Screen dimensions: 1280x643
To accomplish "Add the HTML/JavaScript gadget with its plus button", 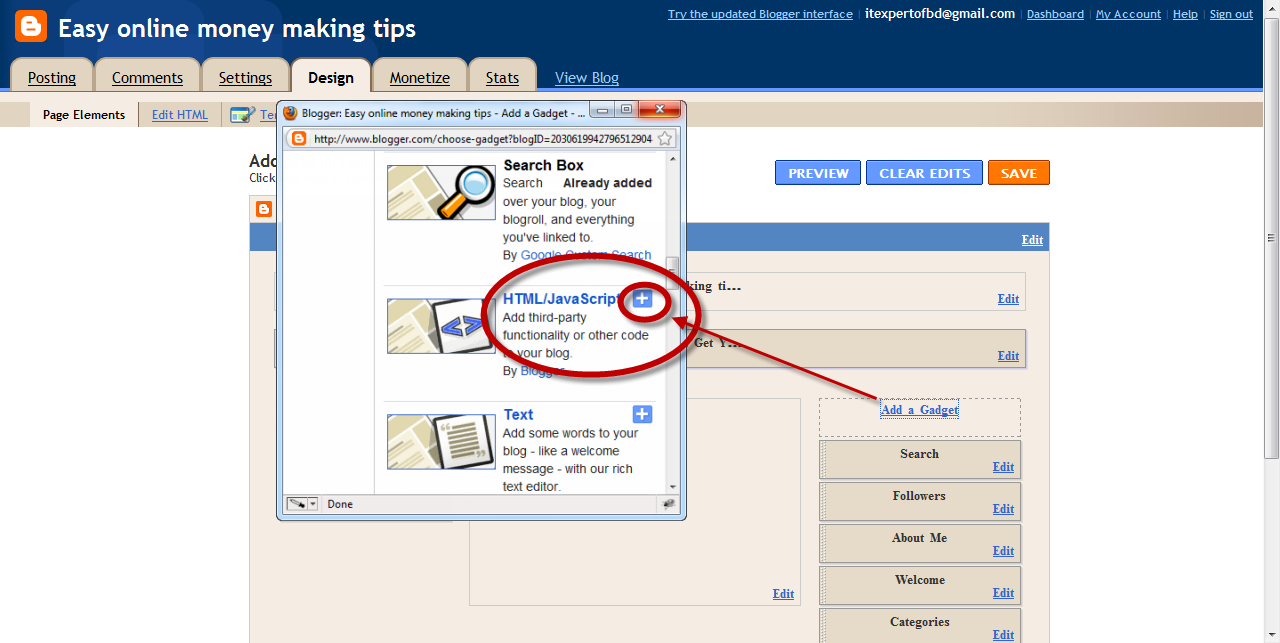I will click(642, 299).
